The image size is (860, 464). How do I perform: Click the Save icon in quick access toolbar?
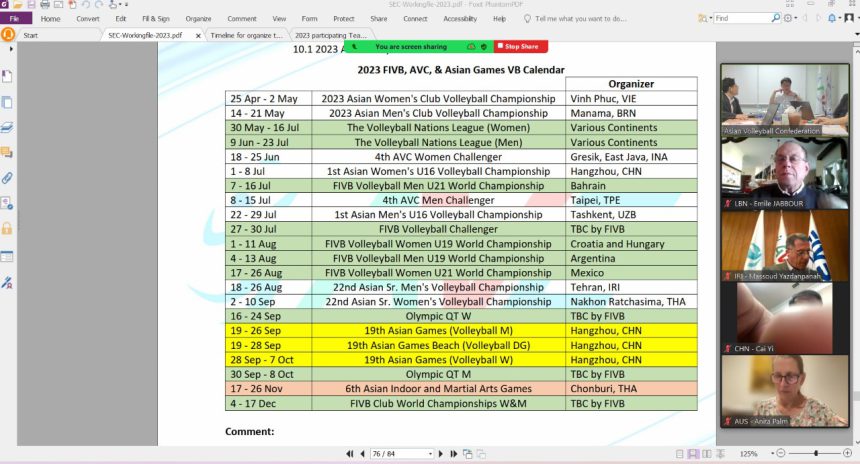31,4
